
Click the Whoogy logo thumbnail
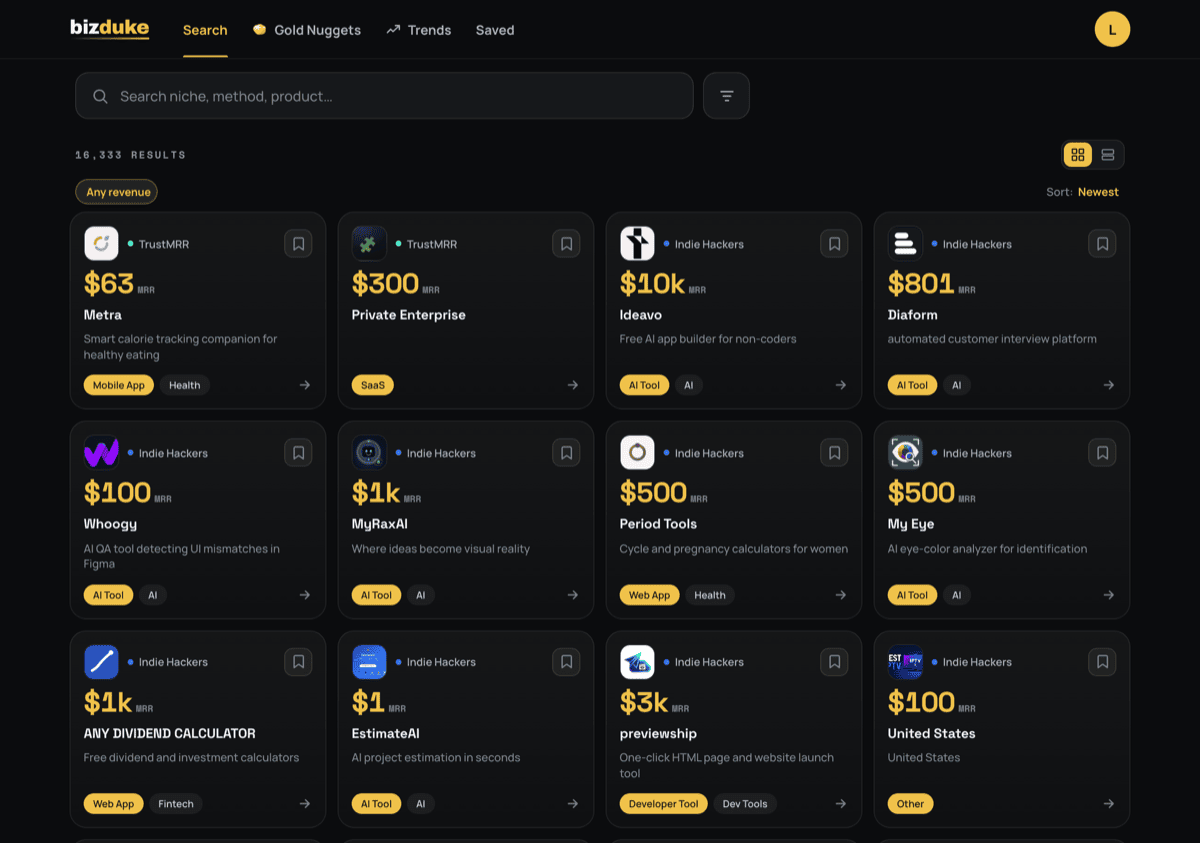[101, 453]
